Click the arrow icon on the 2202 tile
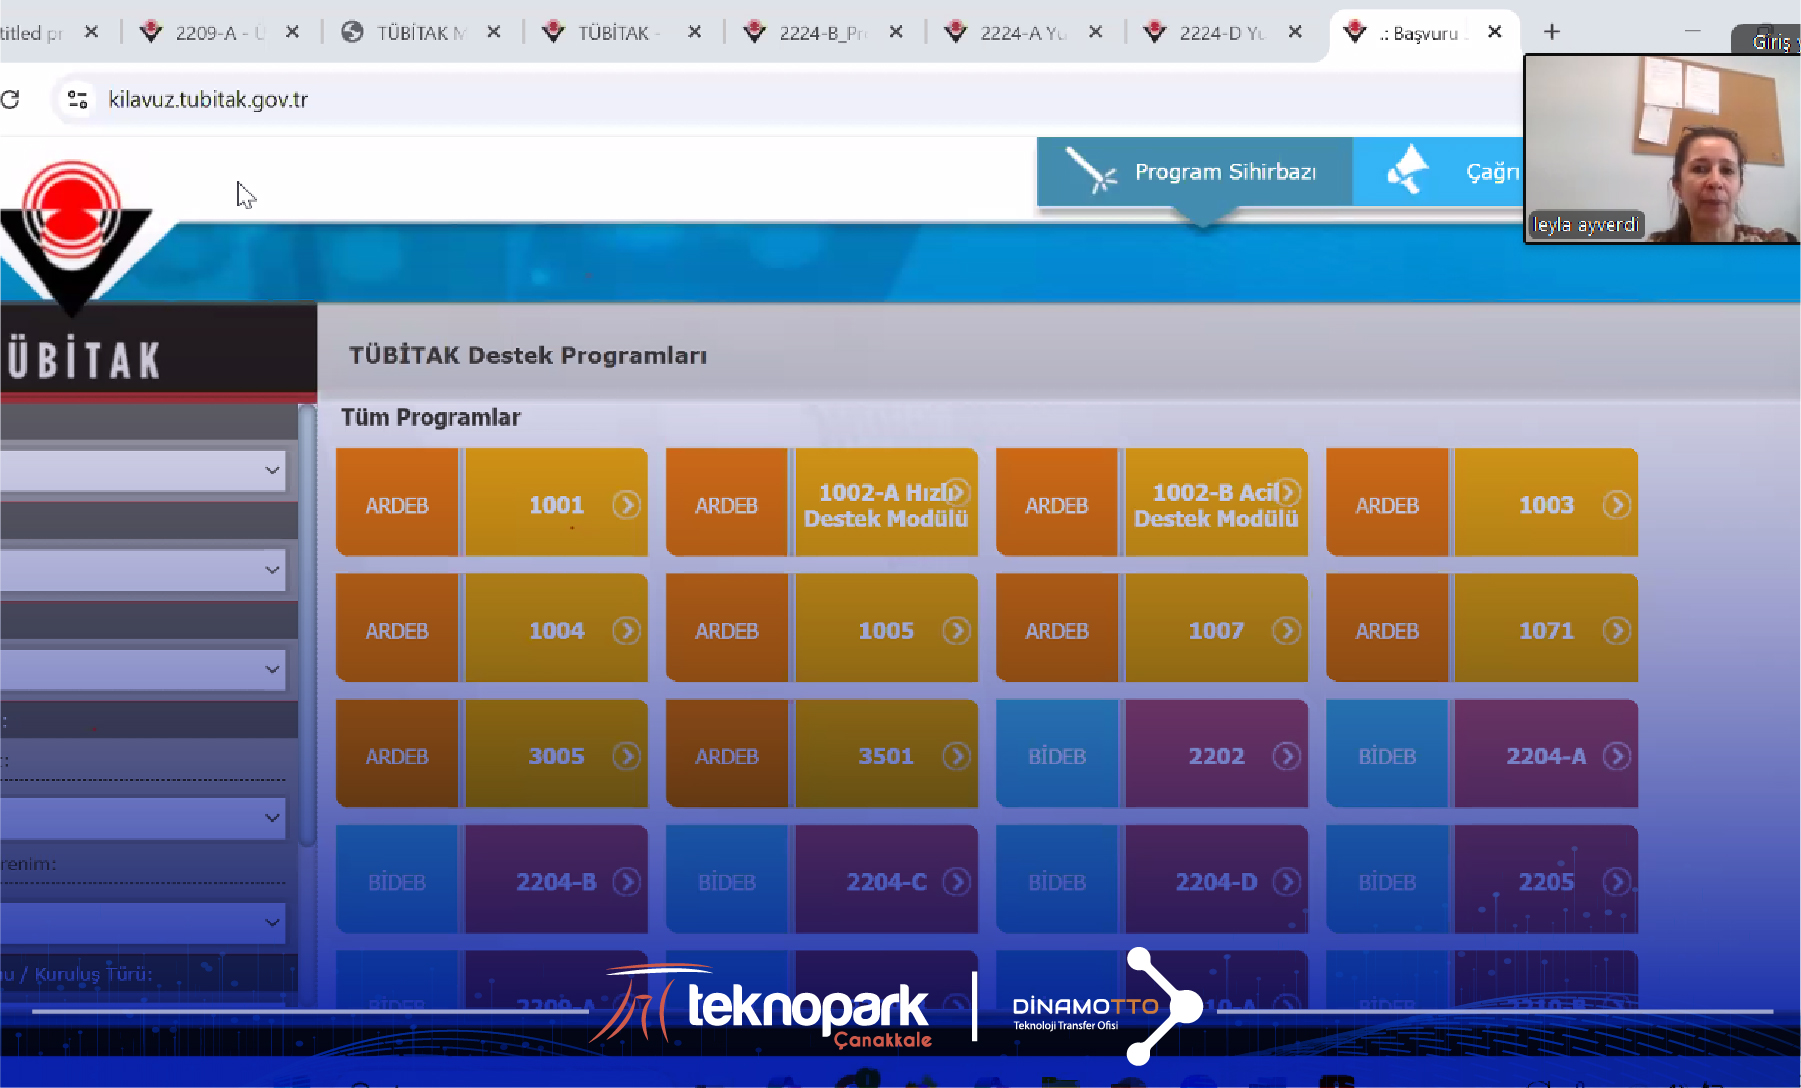 (x=1286, y=756)
